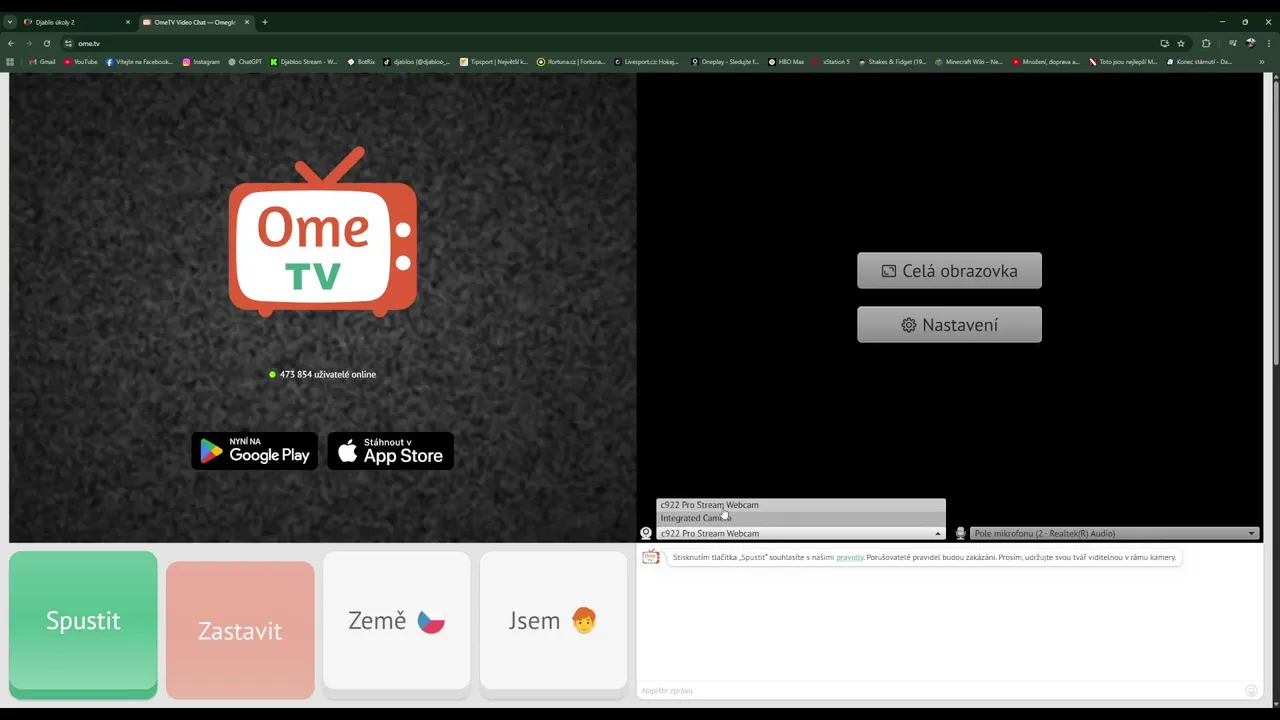The height and width of the screenshot is (720, 1280).
Task: Open the Shakes & Fidget bookmark
Action: [892, 62]
